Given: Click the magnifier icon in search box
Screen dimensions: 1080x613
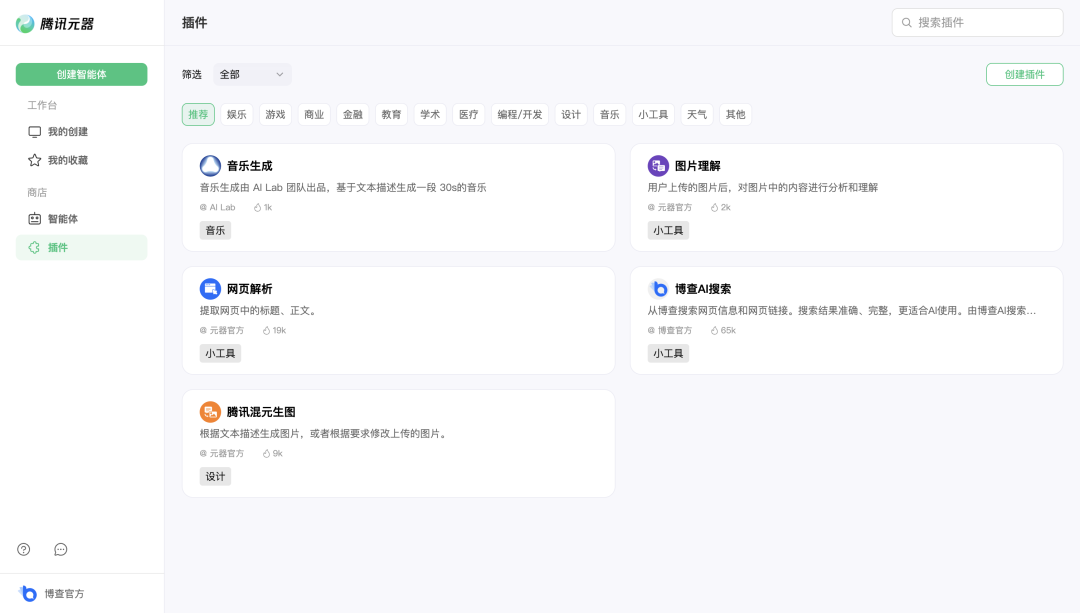Looking at the screenshot, I should click(907, 23).
